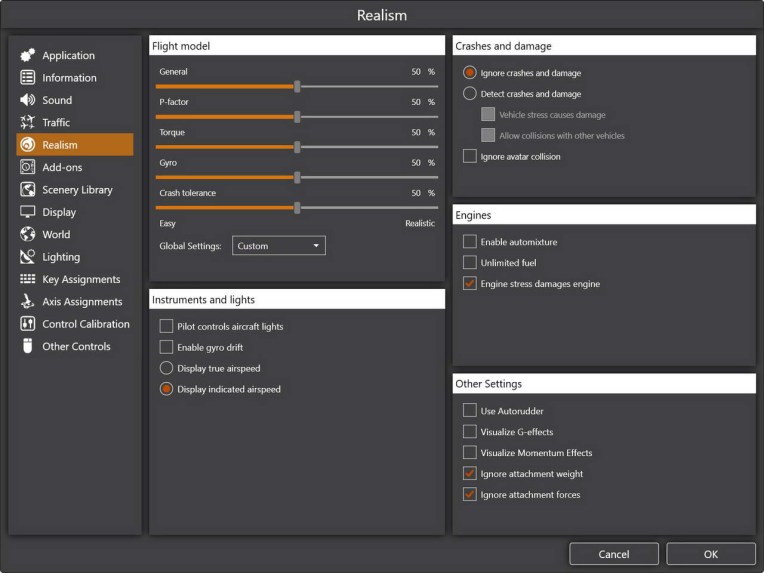Click the Lighting icon in sidebar
The width and height of the screenshot is (764, 573).
pos(28,257)
